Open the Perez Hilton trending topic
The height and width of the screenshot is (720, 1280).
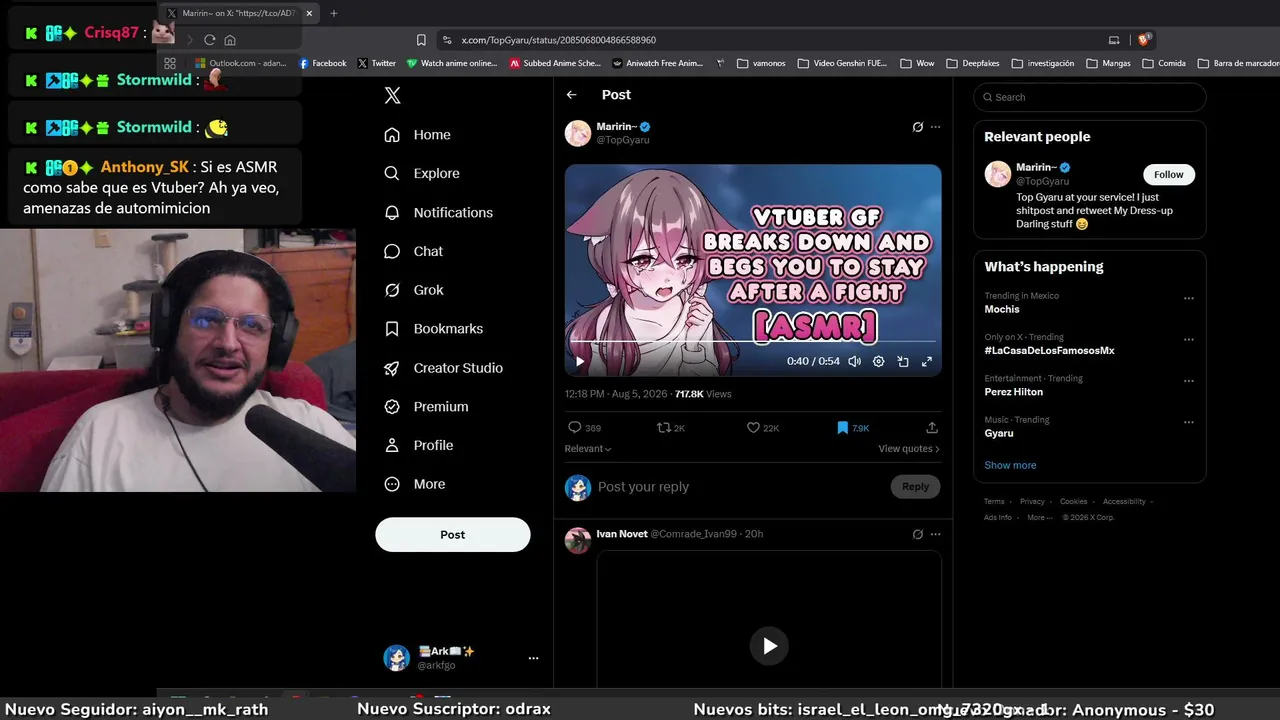1014,392
